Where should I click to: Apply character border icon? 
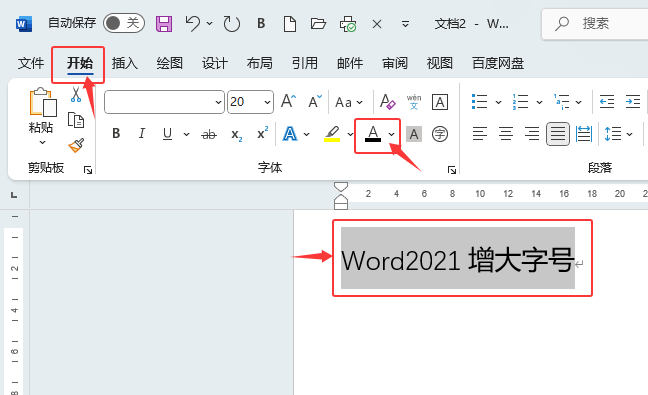[440, 102]
